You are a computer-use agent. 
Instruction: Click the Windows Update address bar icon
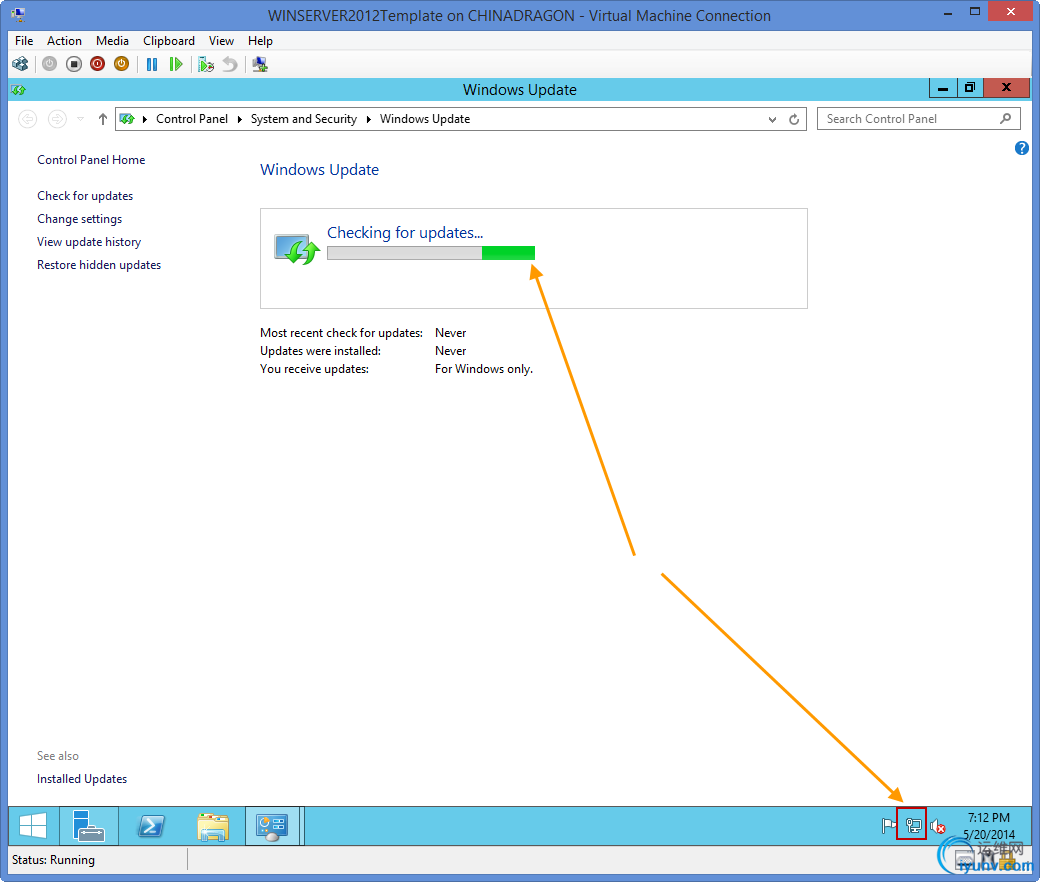tap(127, 119)
